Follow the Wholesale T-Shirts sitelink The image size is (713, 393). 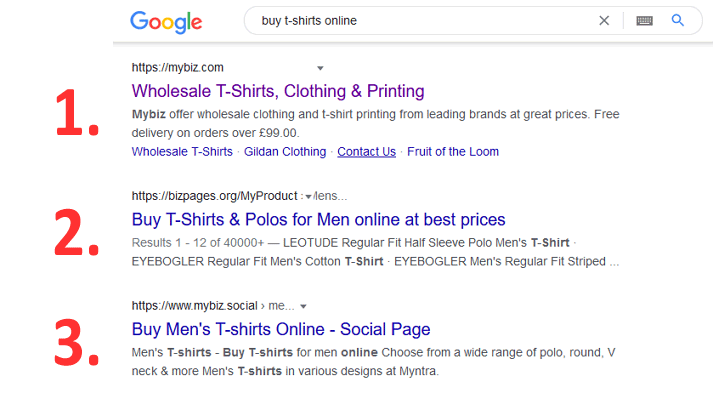pyautogui.click(x=182, y=151)
